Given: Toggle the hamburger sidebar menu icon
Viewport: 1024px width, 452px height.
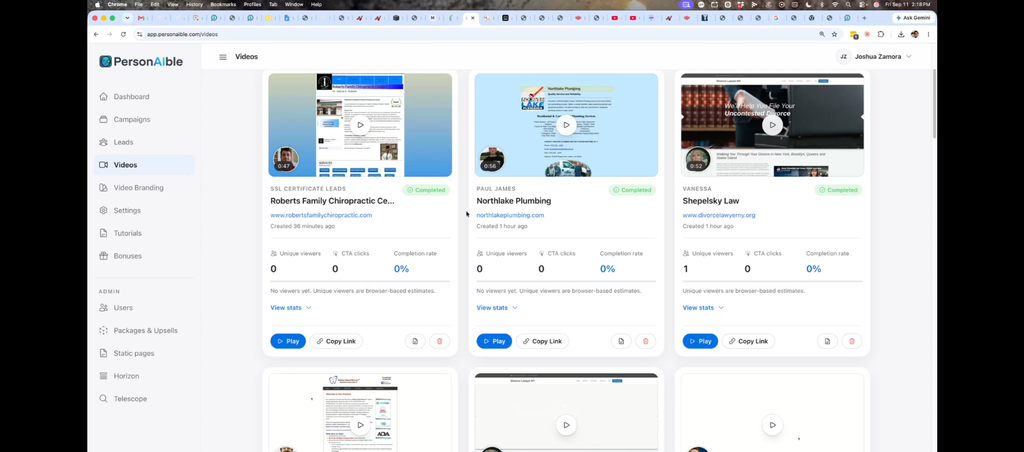Looking at the screenshot, I should click(x=223, y=57).
